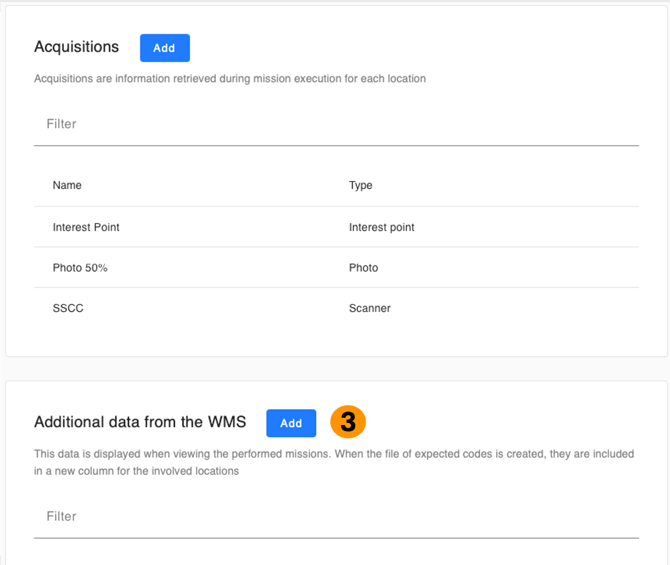Click the Photo type cell
Image resolution: width=670 pixels, height=565 pixels.
pyautogui.click(x=363, y=268)
